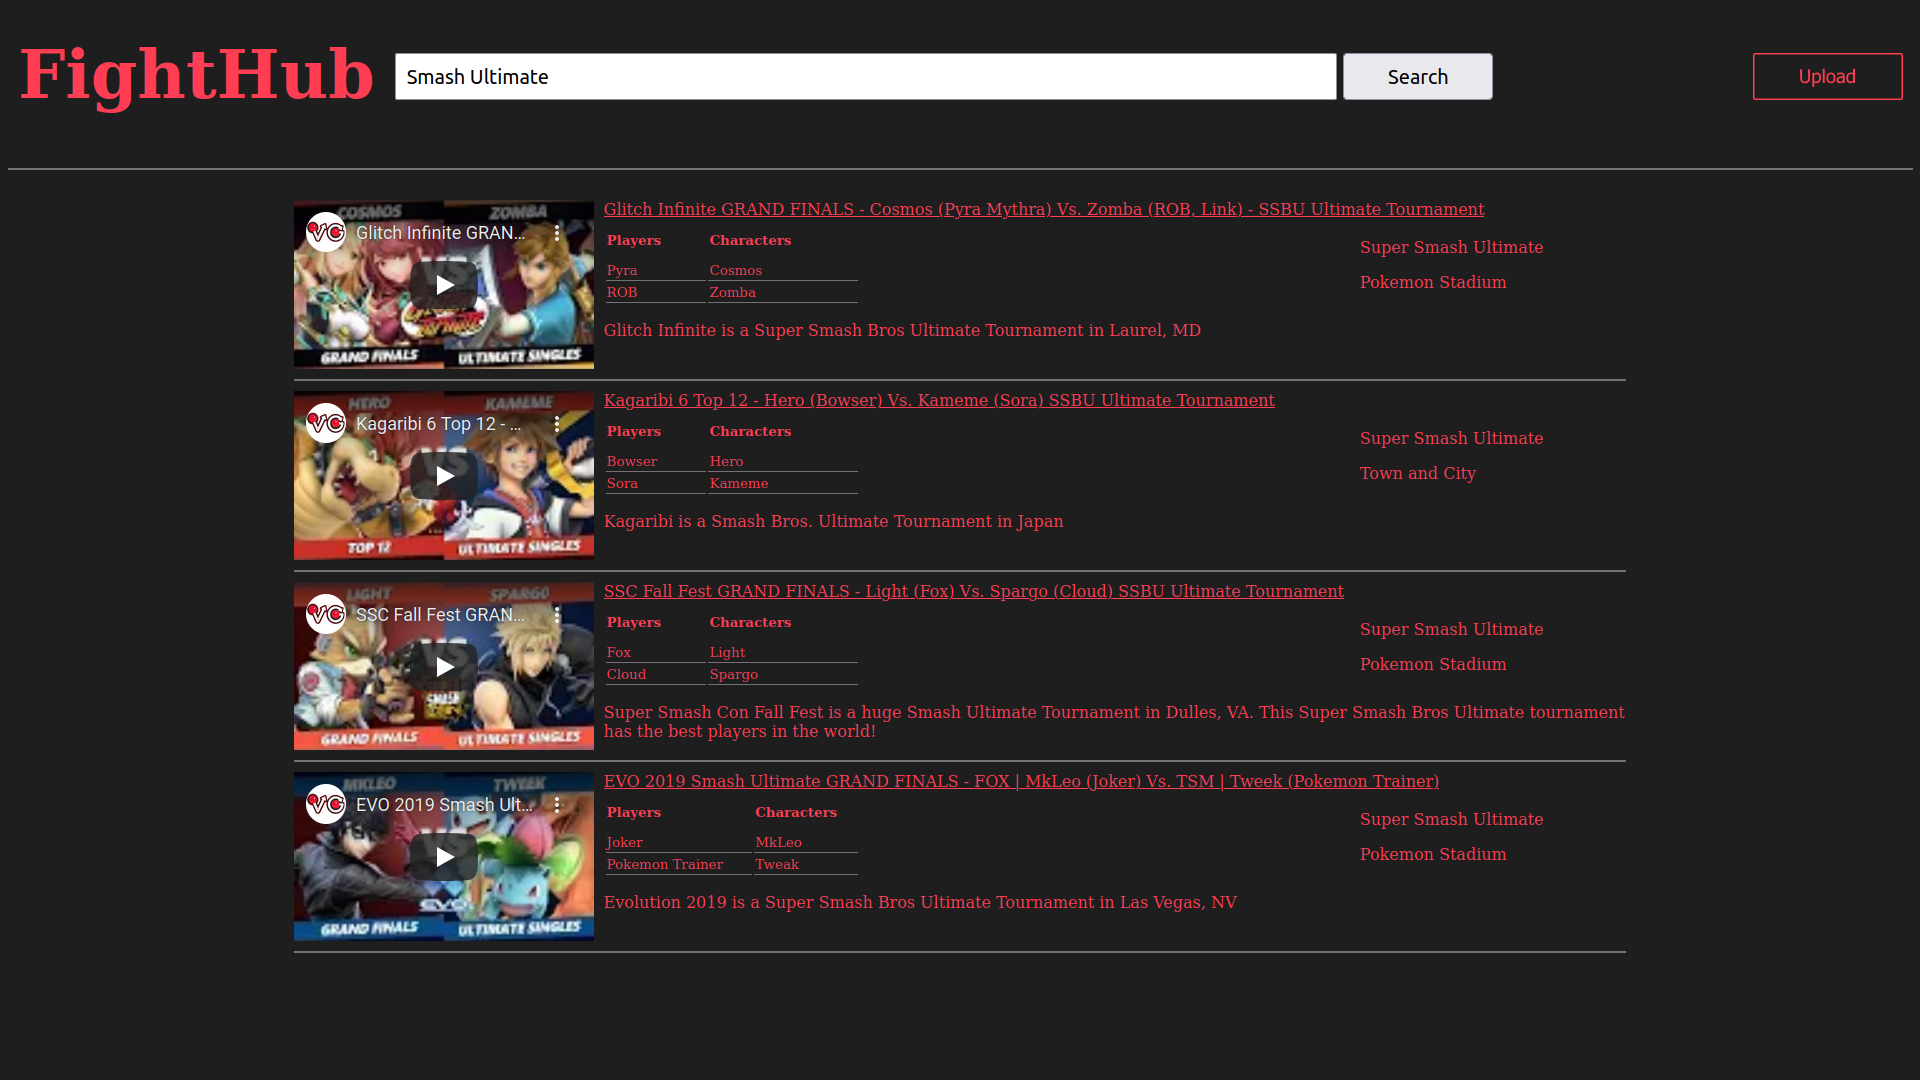Click channel avatar on EVO 2019 video
The width and height of the screenshot is (1920, 1080).
tap(326, 805)
